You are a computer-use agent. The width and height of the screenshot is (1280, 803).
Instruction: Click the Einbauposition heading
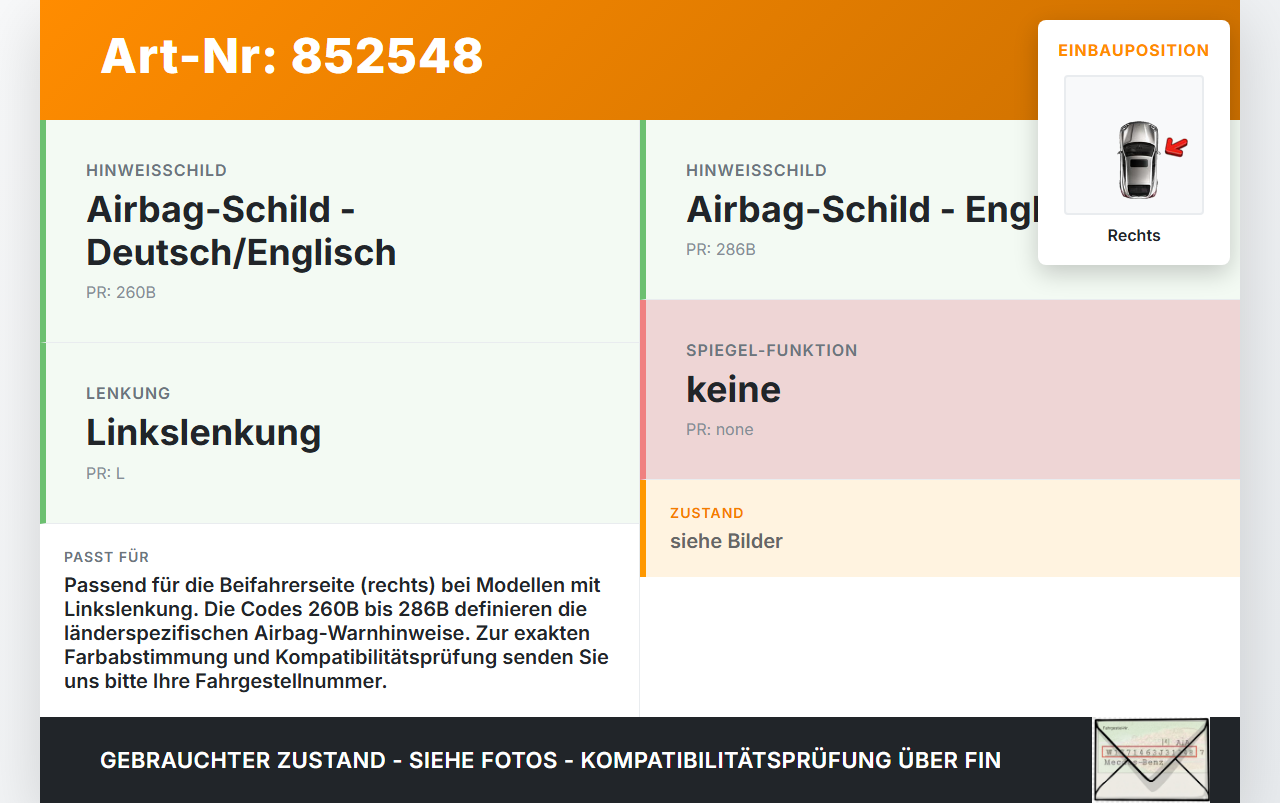[x=1134, y=50]
